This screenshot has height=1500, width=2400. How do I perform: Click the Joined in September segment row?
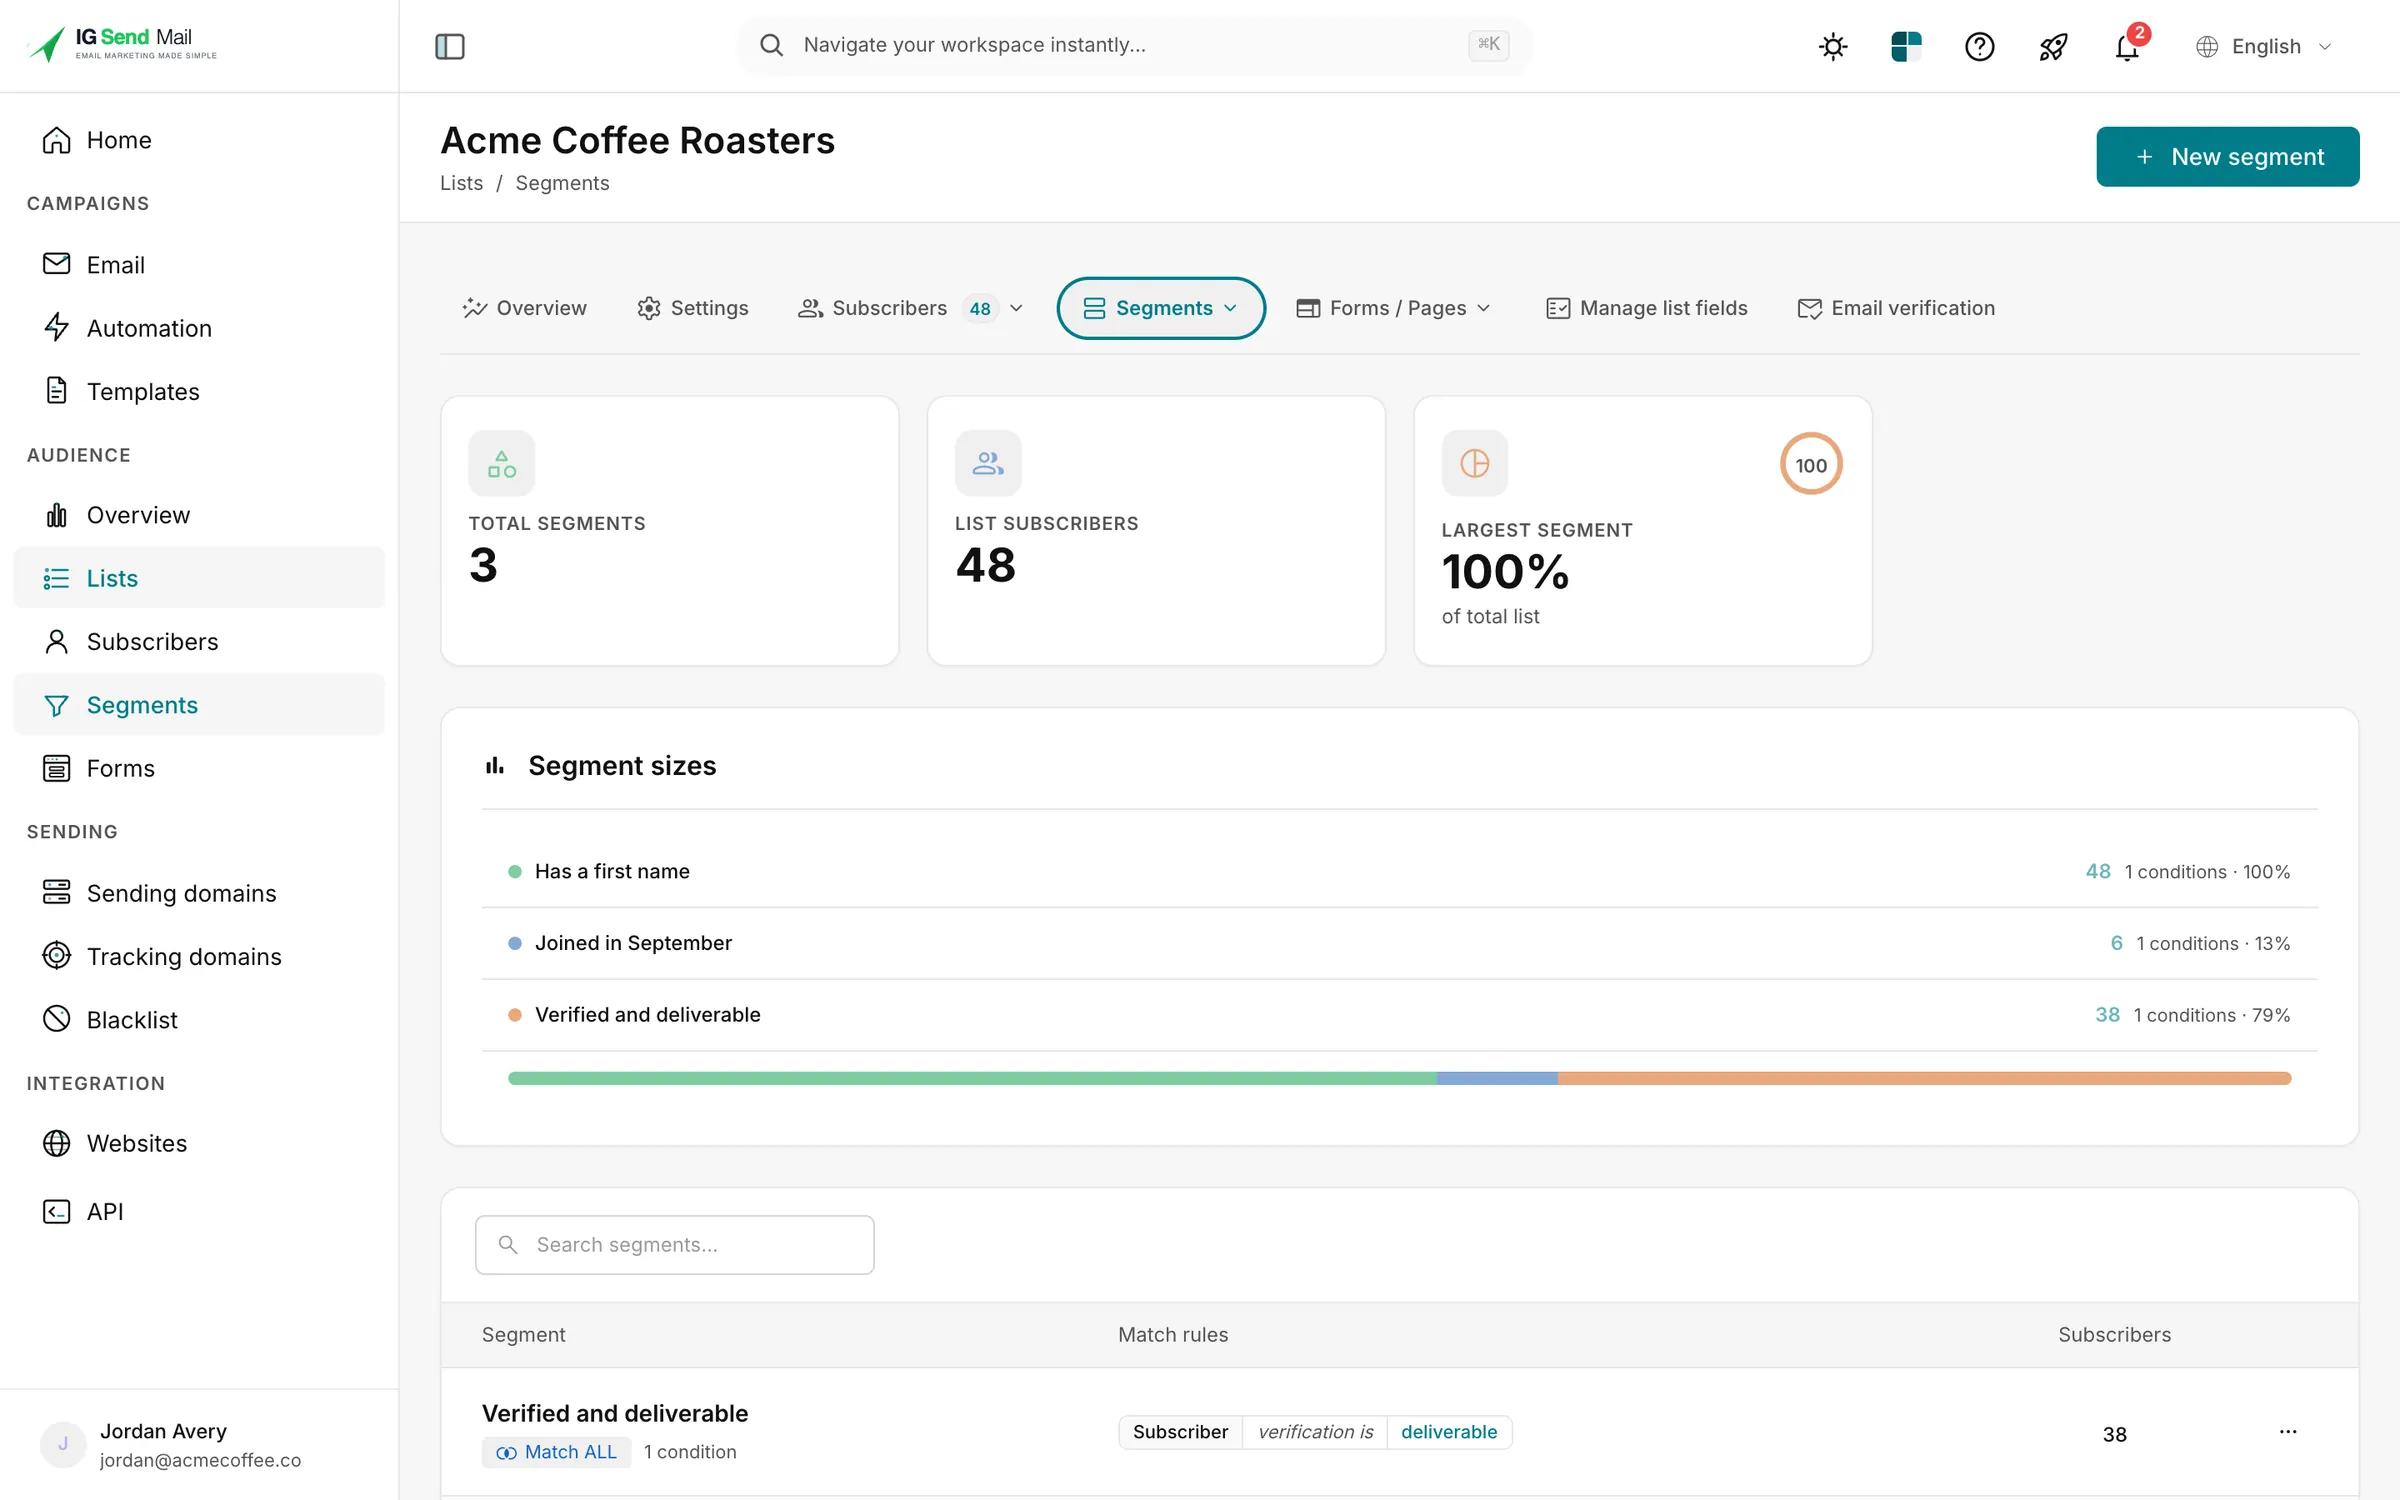1400,943
